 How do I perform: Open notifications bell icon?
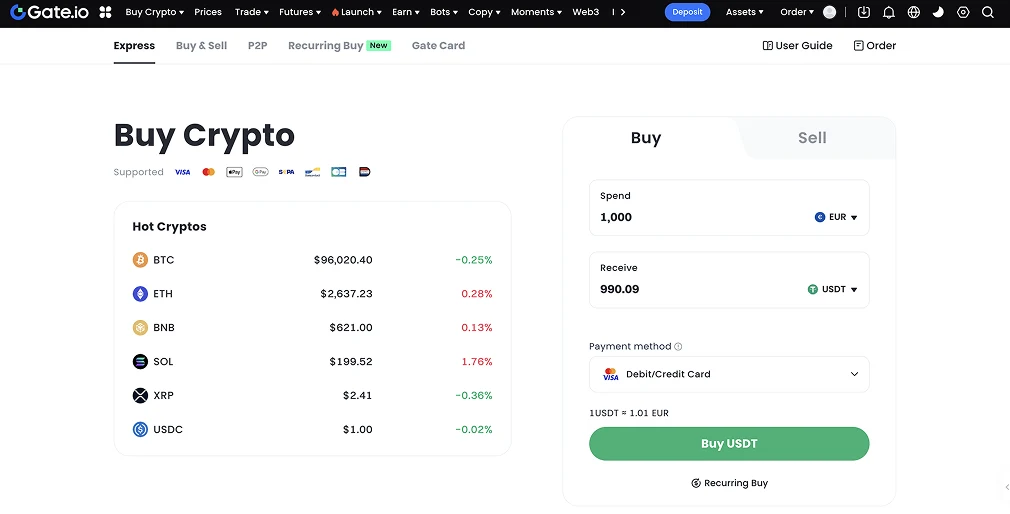click(889, 12)
